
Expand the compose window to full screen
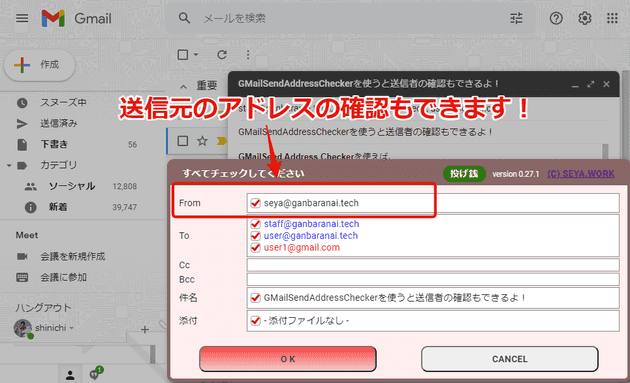tap(590, 84)
